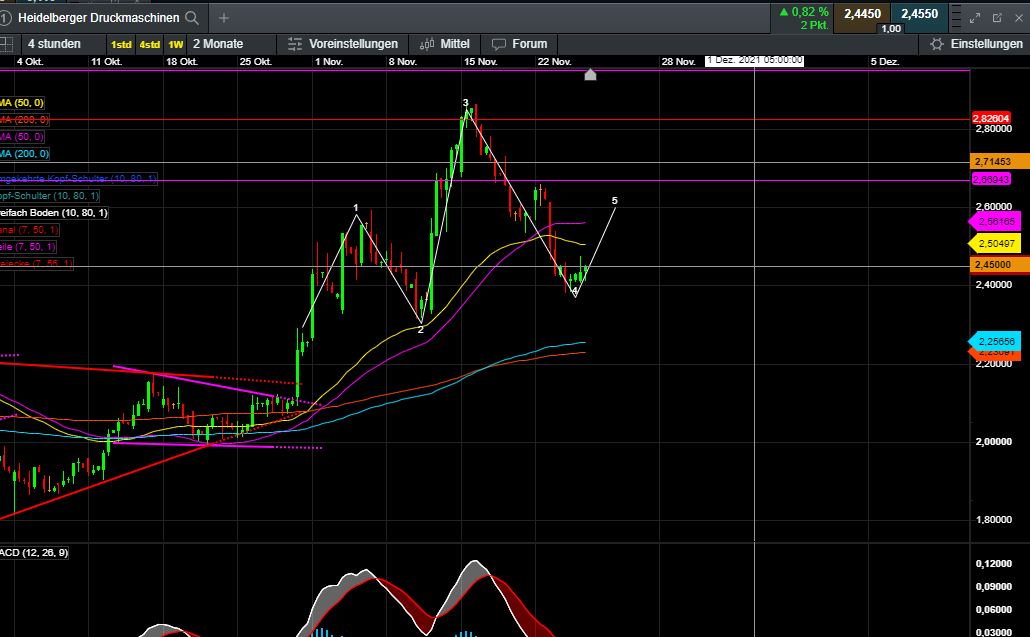The image size is (1030, 637).
Task: Select the Heidelberger Druckmaschinen tab
Action: (x=97, y=18)
